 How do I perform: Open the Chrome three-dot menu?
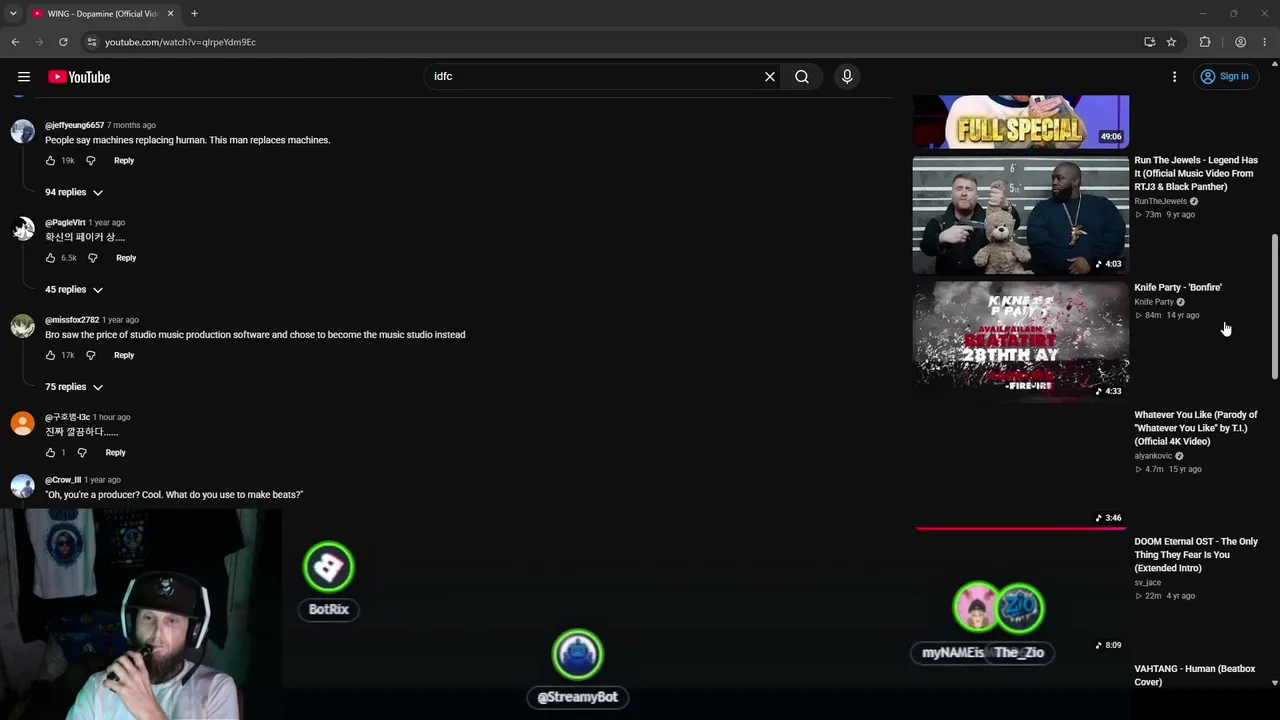1265,42
